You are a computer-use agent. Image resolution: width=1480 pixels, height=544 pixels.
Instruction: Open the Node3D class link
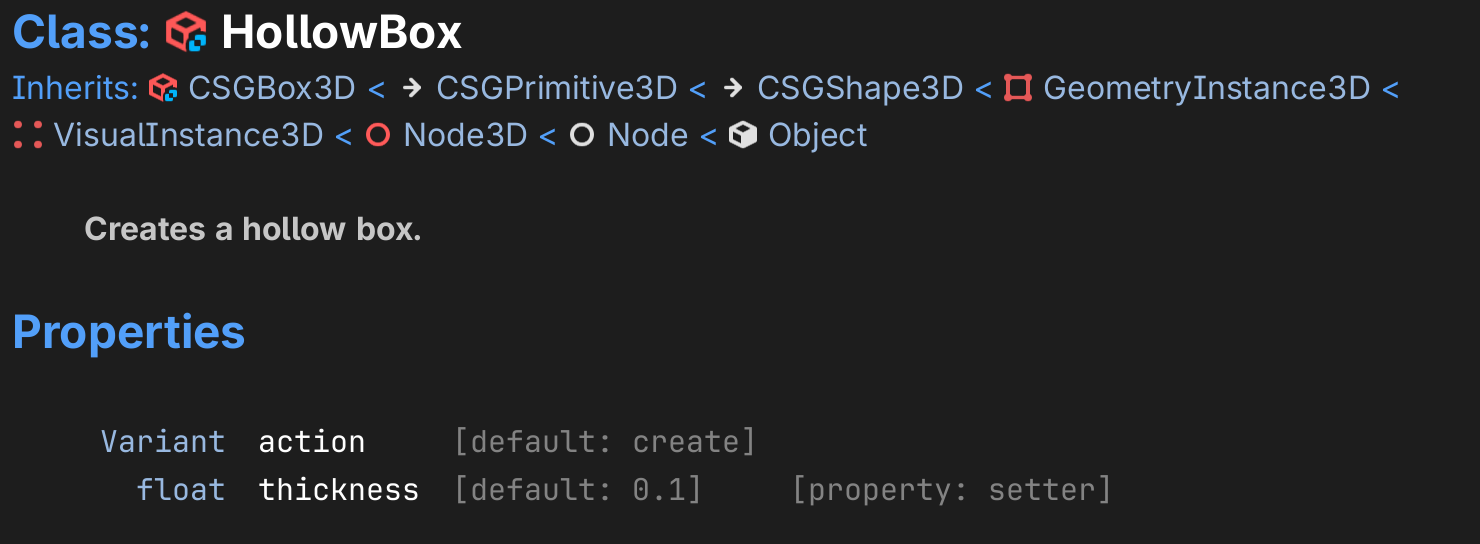[465, 136]
